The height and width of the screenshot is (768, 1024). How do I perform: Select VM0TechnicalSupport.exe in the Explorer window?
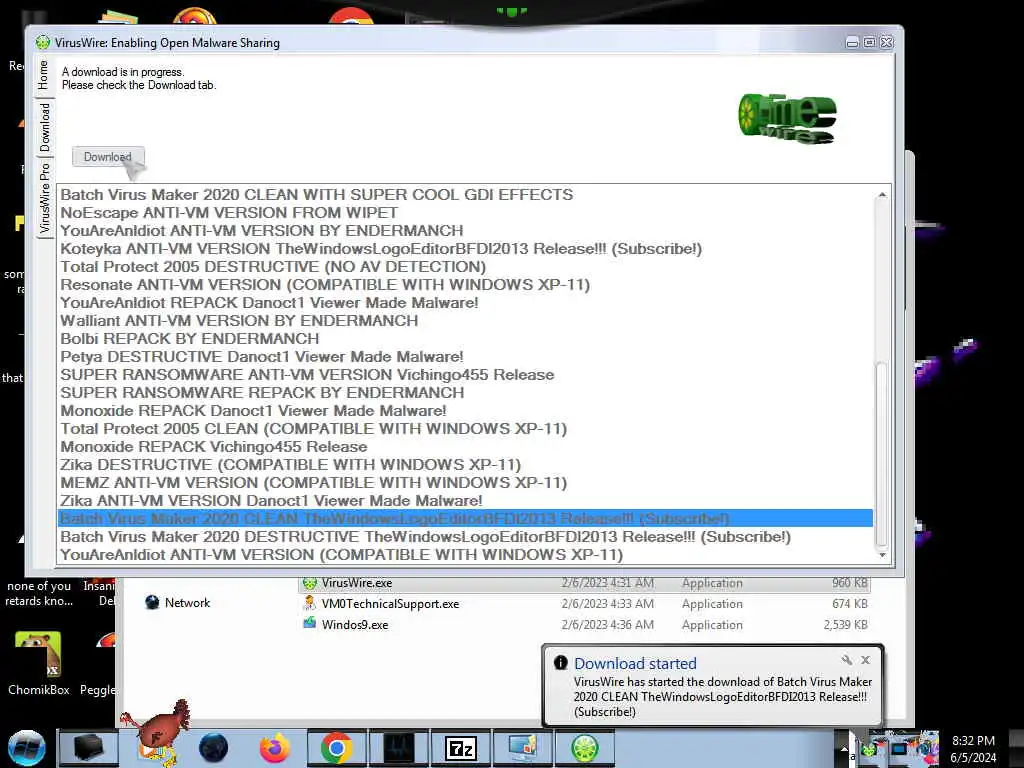point(584,603)
